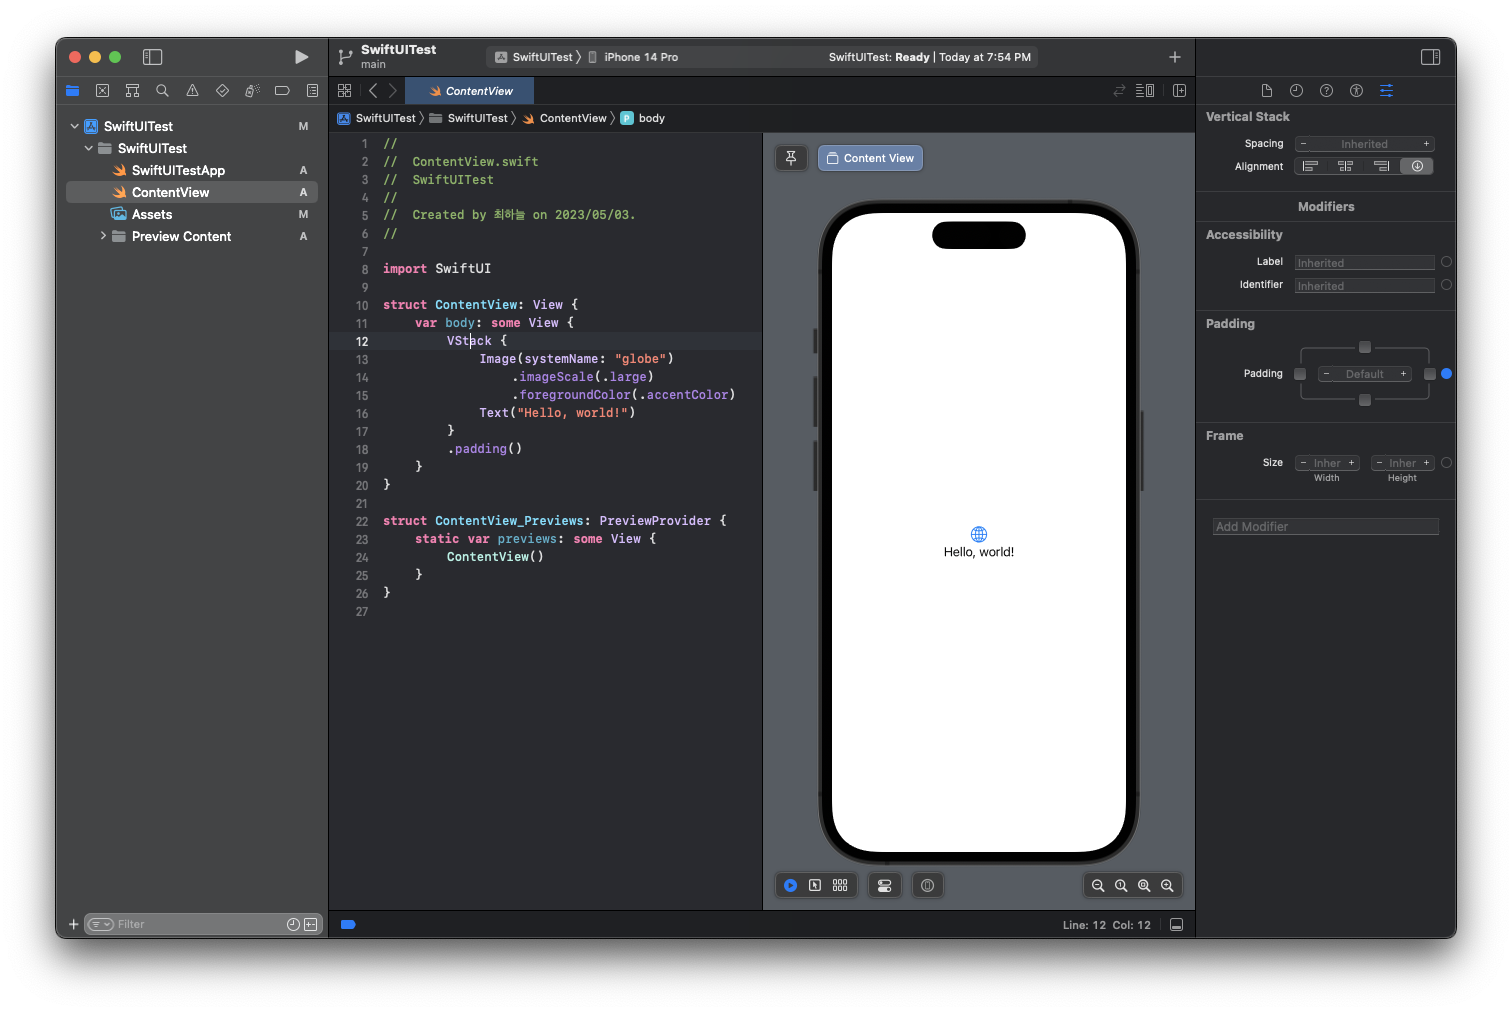
Task: Toggle recent files filter in navigator
Action: coord(293,924)
